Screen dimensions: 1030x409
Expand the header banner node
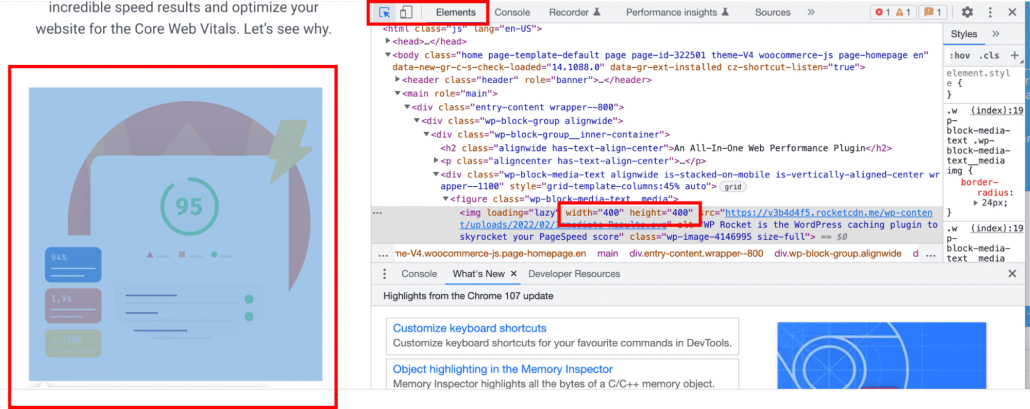click(x=397, y=80)
